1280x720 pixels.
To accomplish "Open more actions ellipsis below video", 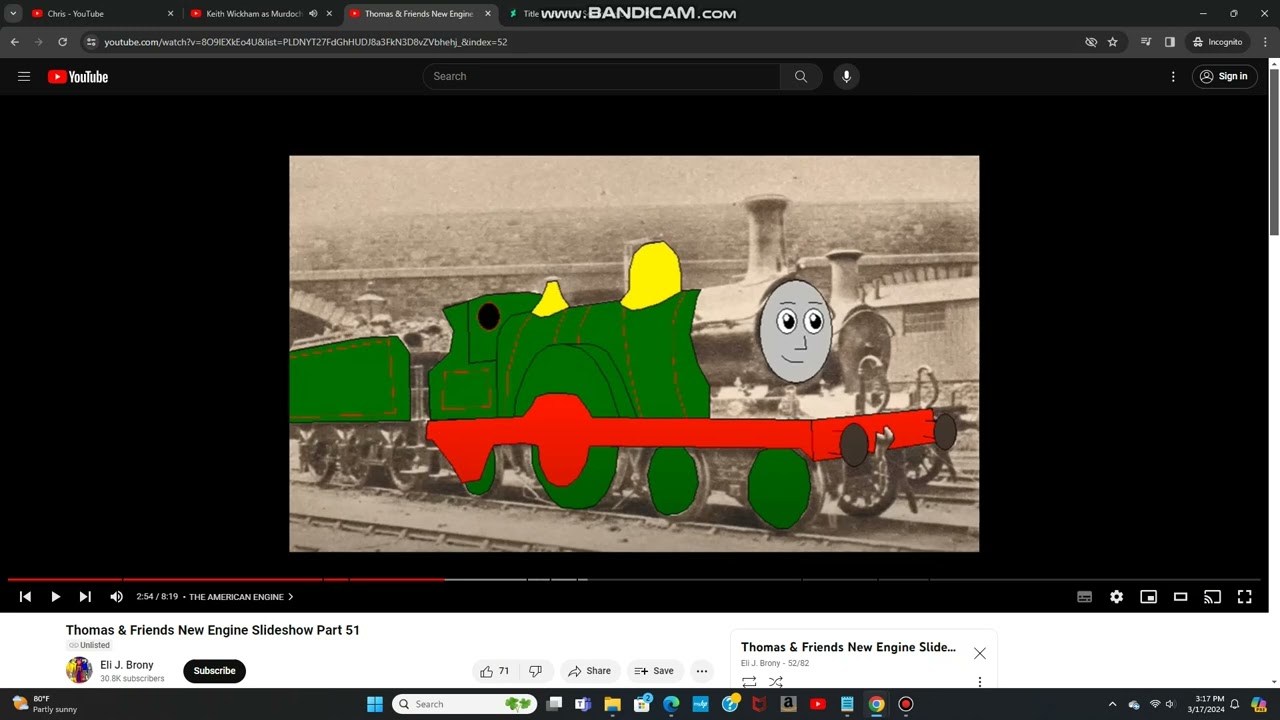I will coord(702,671).
